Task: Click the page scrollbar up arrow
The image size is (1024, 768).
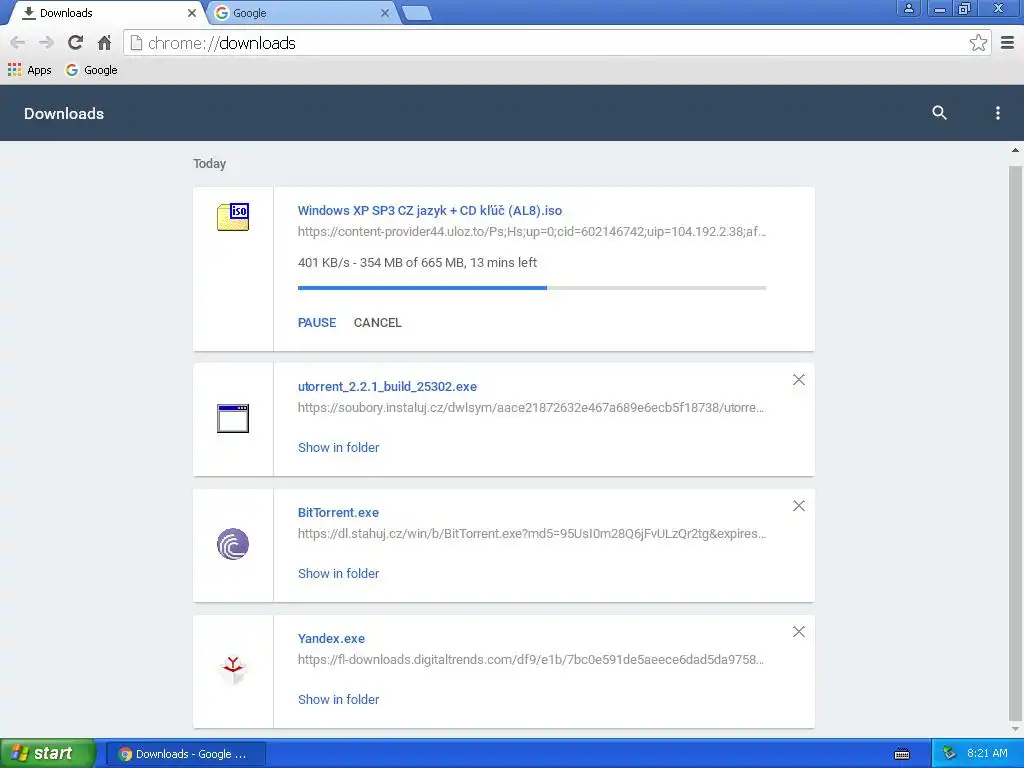Action: click(1015, 151)
